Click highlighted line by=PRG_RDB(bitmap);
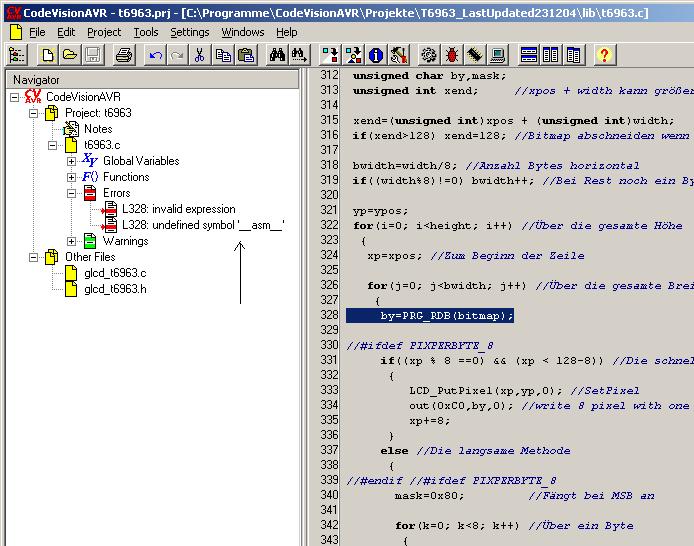The width and height of the screenshot is (694, 546). tap(430, 315)
